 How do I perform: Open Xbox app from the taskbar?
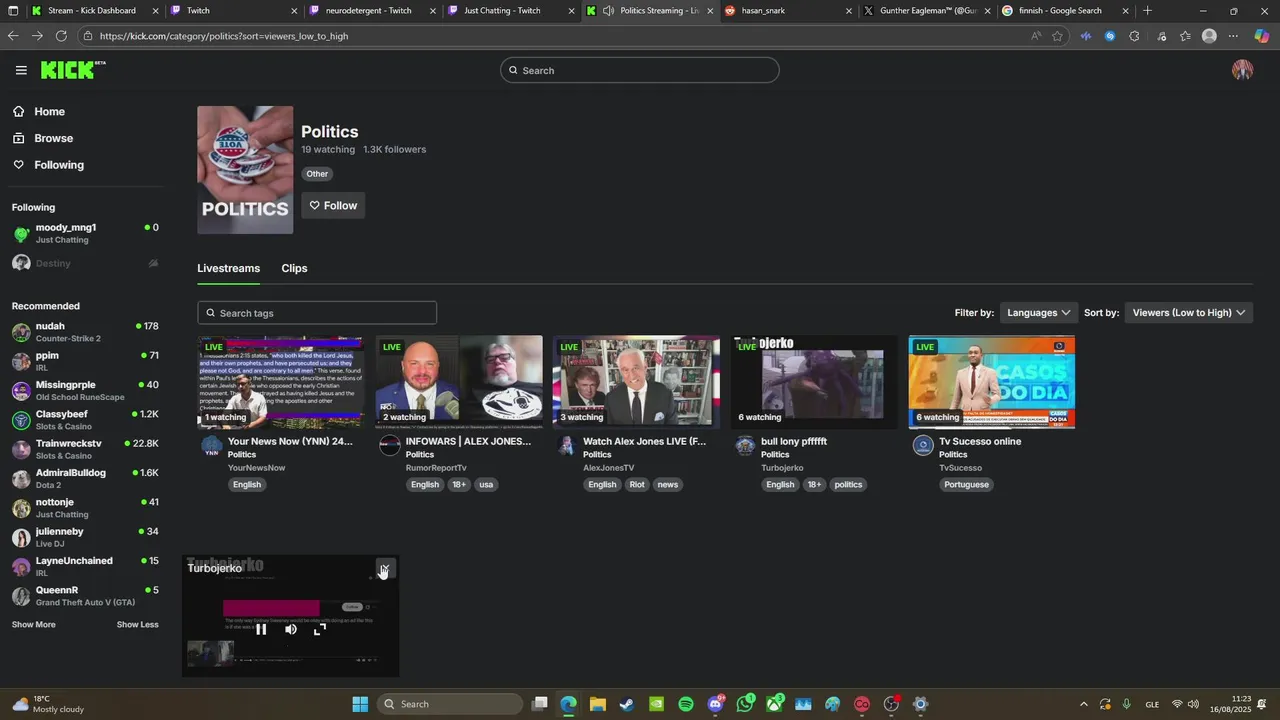(x=774, y=704)
